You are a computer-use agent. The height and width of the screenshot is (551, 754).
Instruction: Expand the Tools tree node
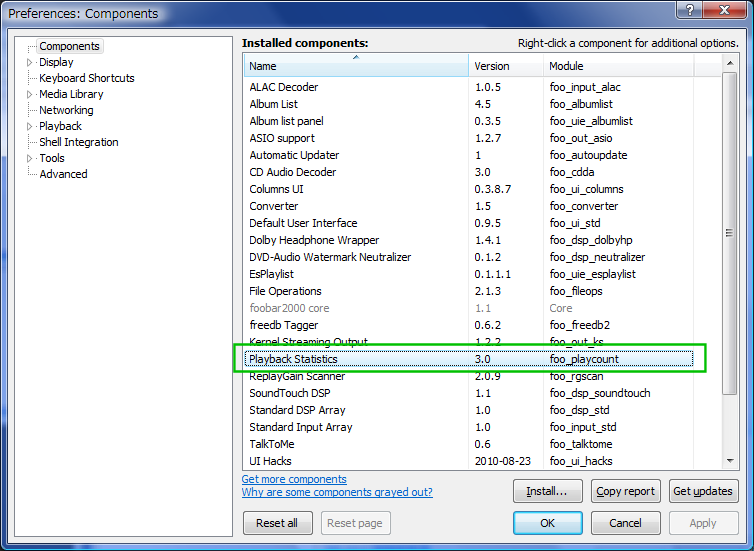tap(29, 158)
